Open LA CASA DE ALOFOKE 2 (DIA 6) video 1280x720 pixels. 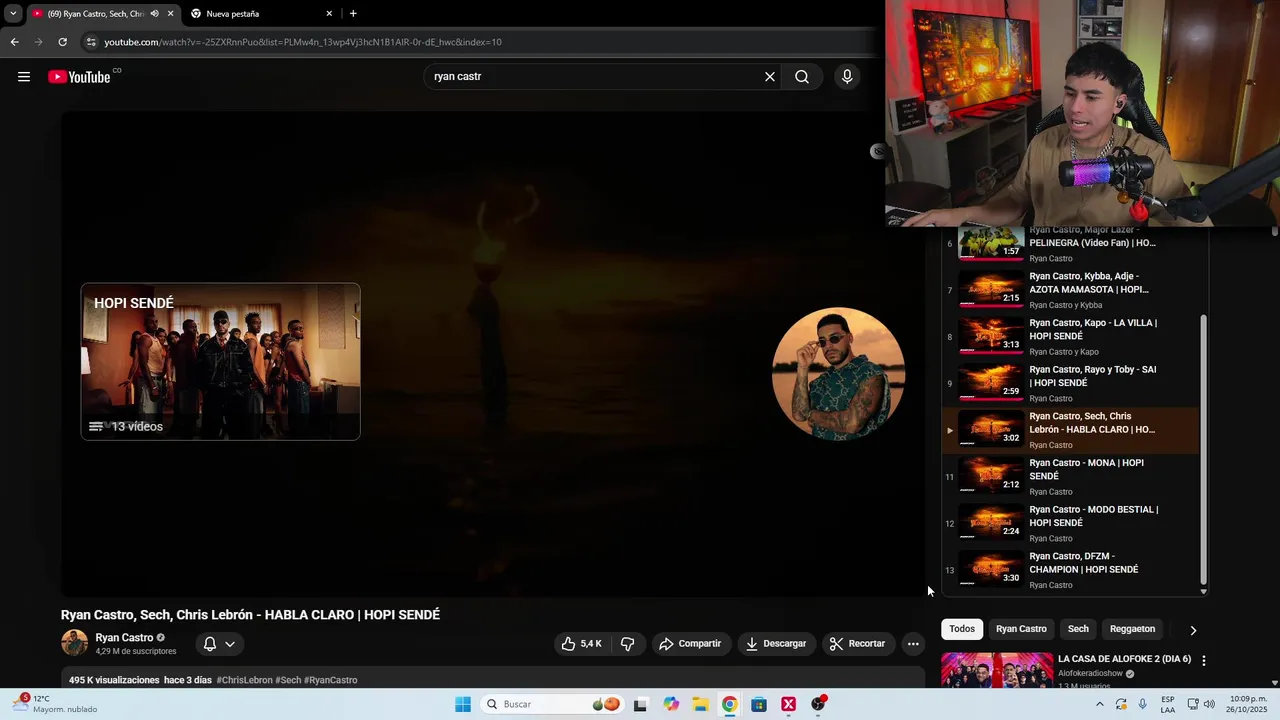1124,659
